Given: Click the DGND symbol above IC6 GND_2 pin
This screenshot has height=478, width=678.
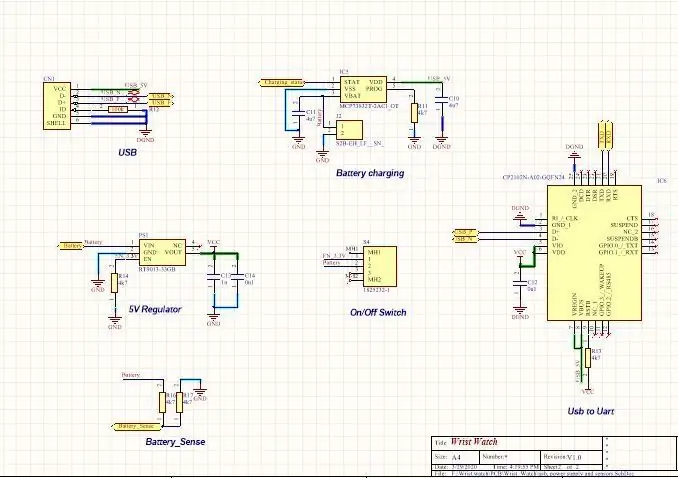Looking at the screenshot, I should [x=574, y=152].
